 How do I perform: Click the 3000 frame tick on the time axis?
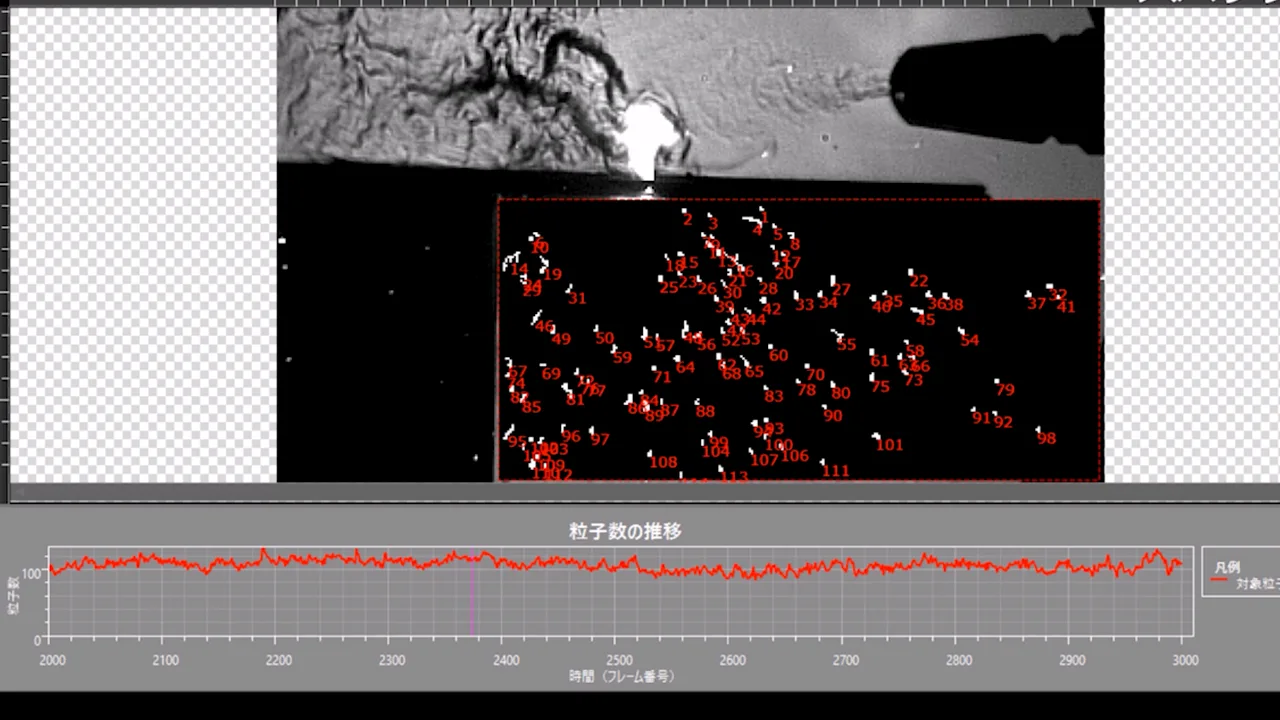click(1183, 660)
